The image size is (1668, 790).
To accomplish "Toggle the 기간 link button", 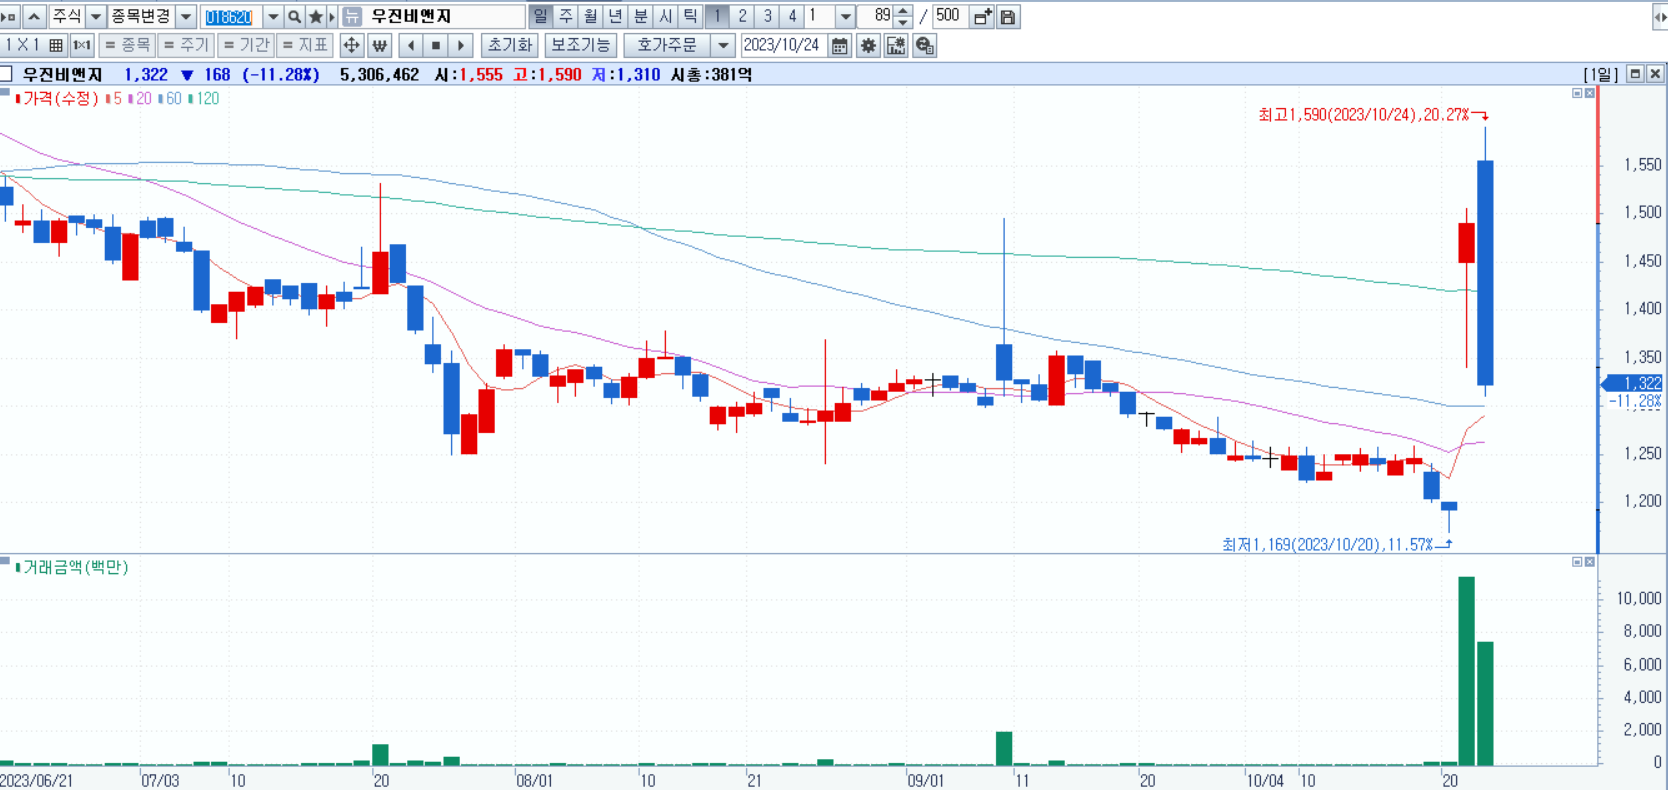I will click(x=246, y=45).
